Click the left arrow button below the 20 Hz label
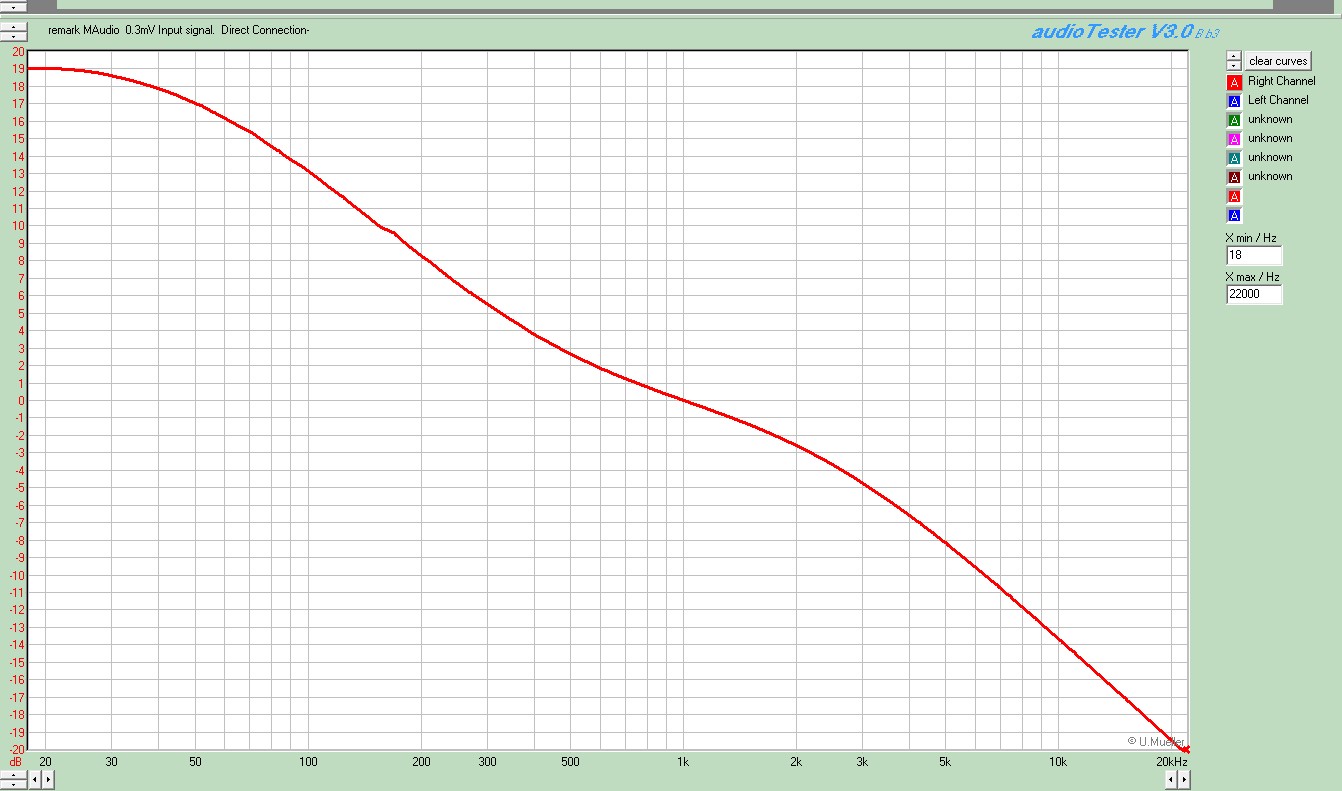Screen dimensions: 1342x791 pos(35,780)
